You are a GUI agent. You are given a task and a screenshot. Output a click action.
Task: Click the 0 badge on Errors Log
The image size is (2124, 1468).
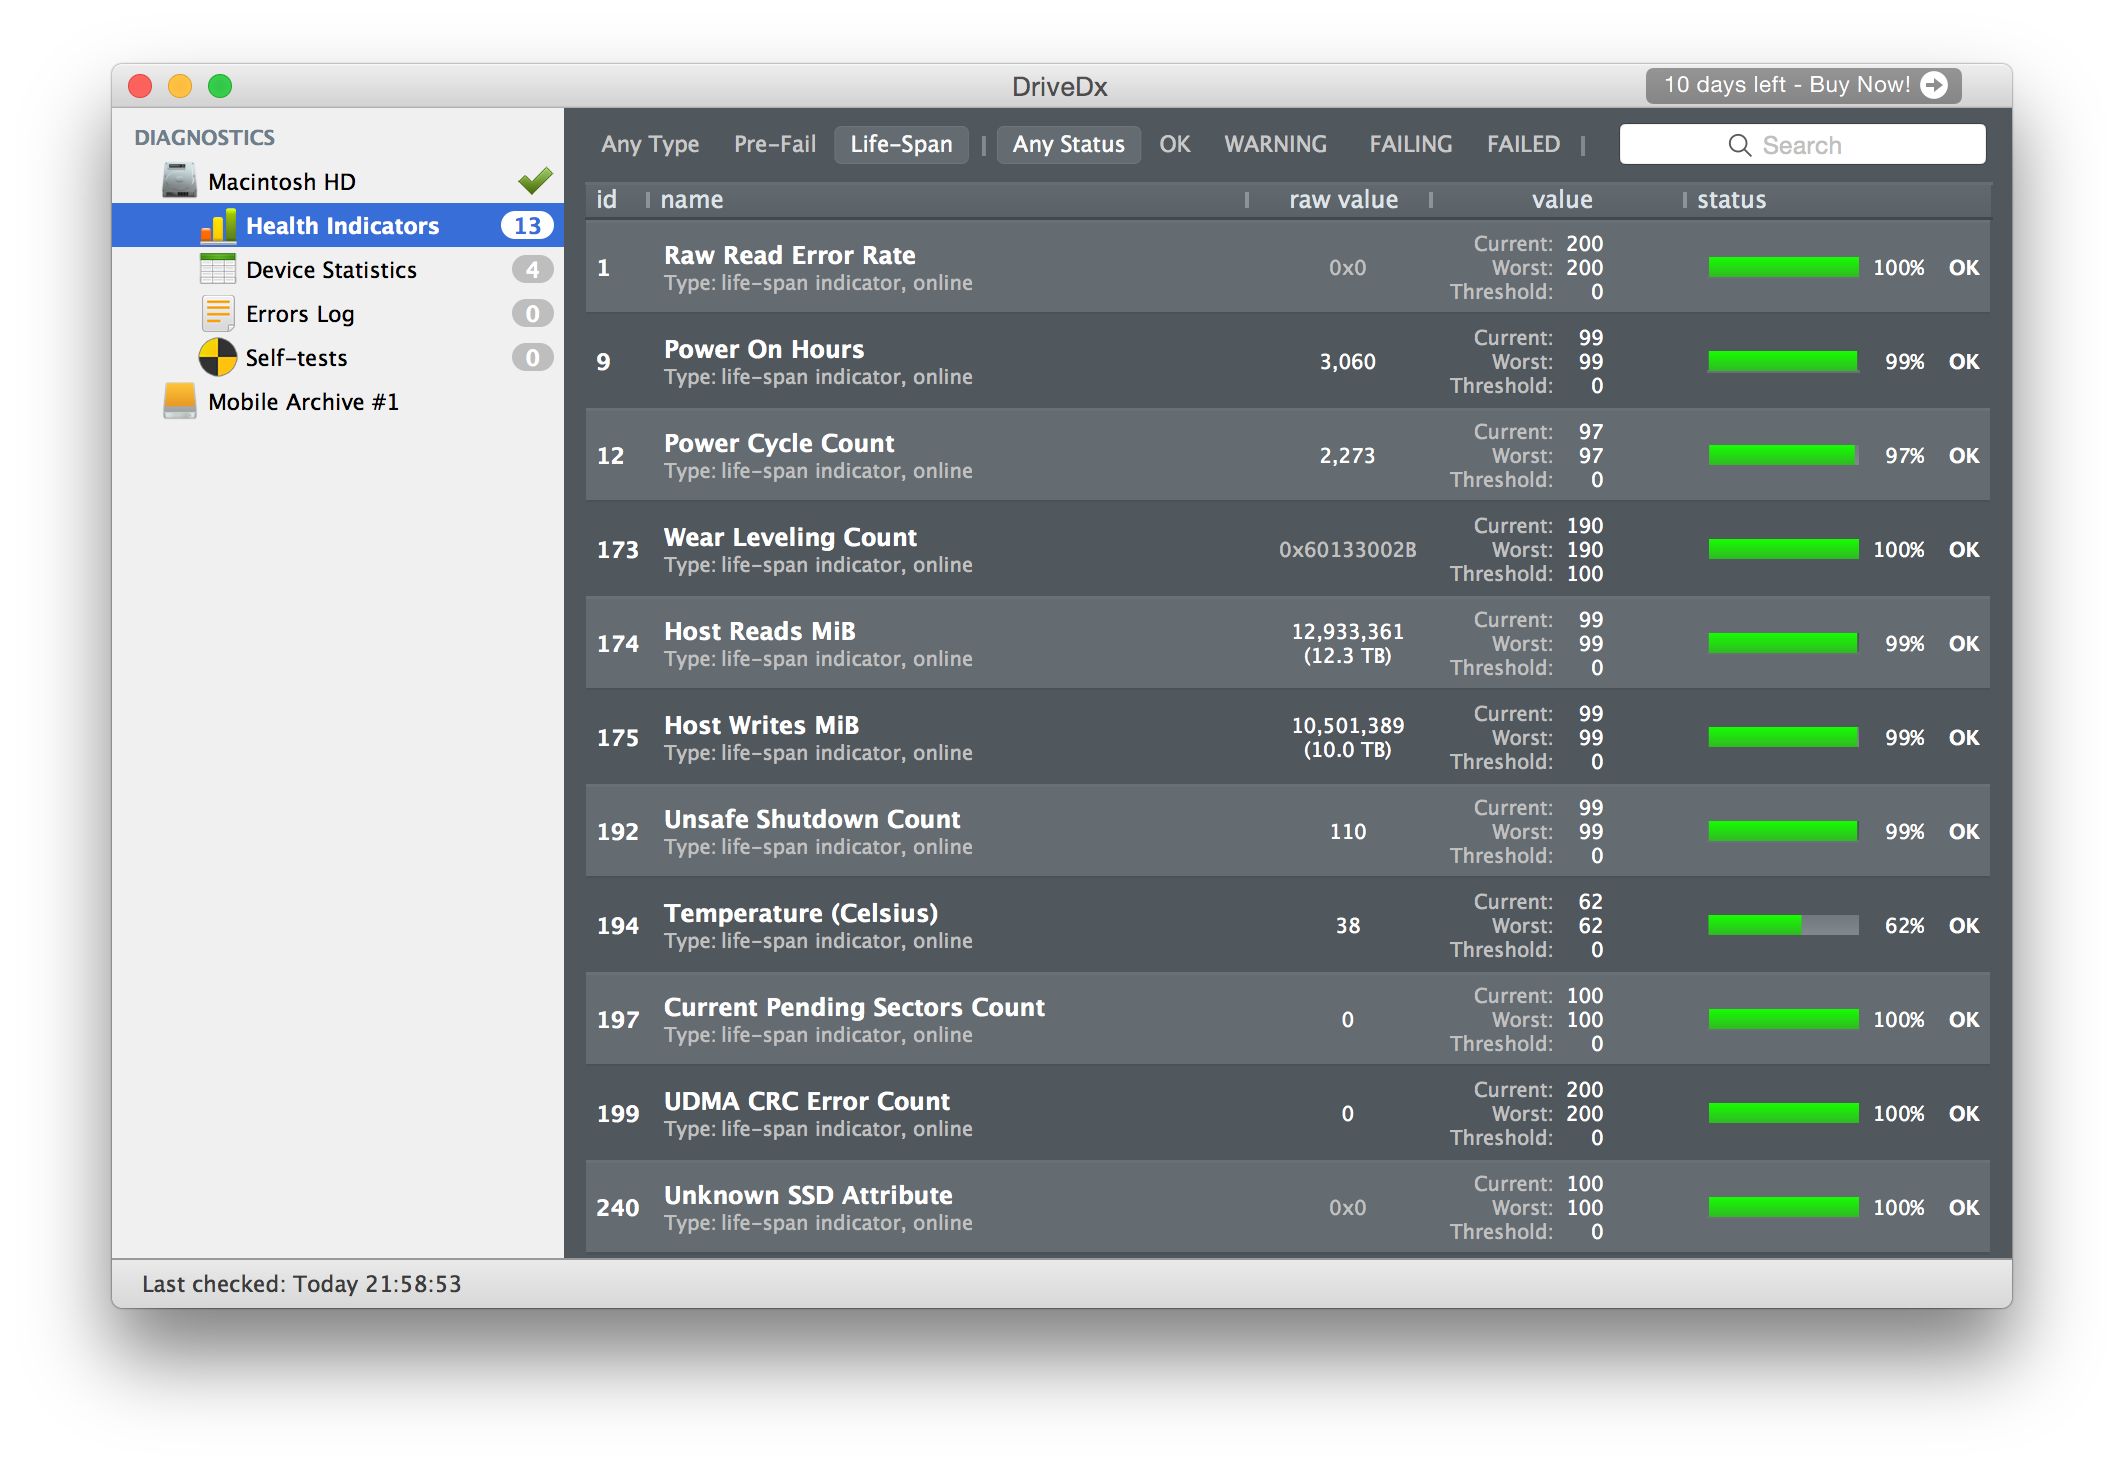pos(532,313)
